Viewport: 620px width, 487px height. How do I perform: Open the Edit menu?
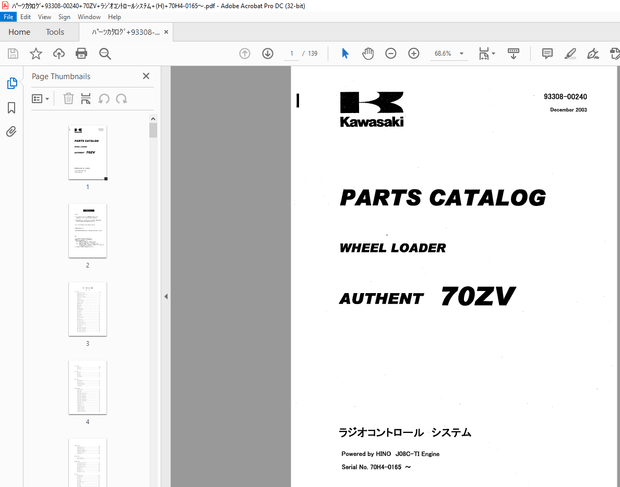tap(25, 17)
